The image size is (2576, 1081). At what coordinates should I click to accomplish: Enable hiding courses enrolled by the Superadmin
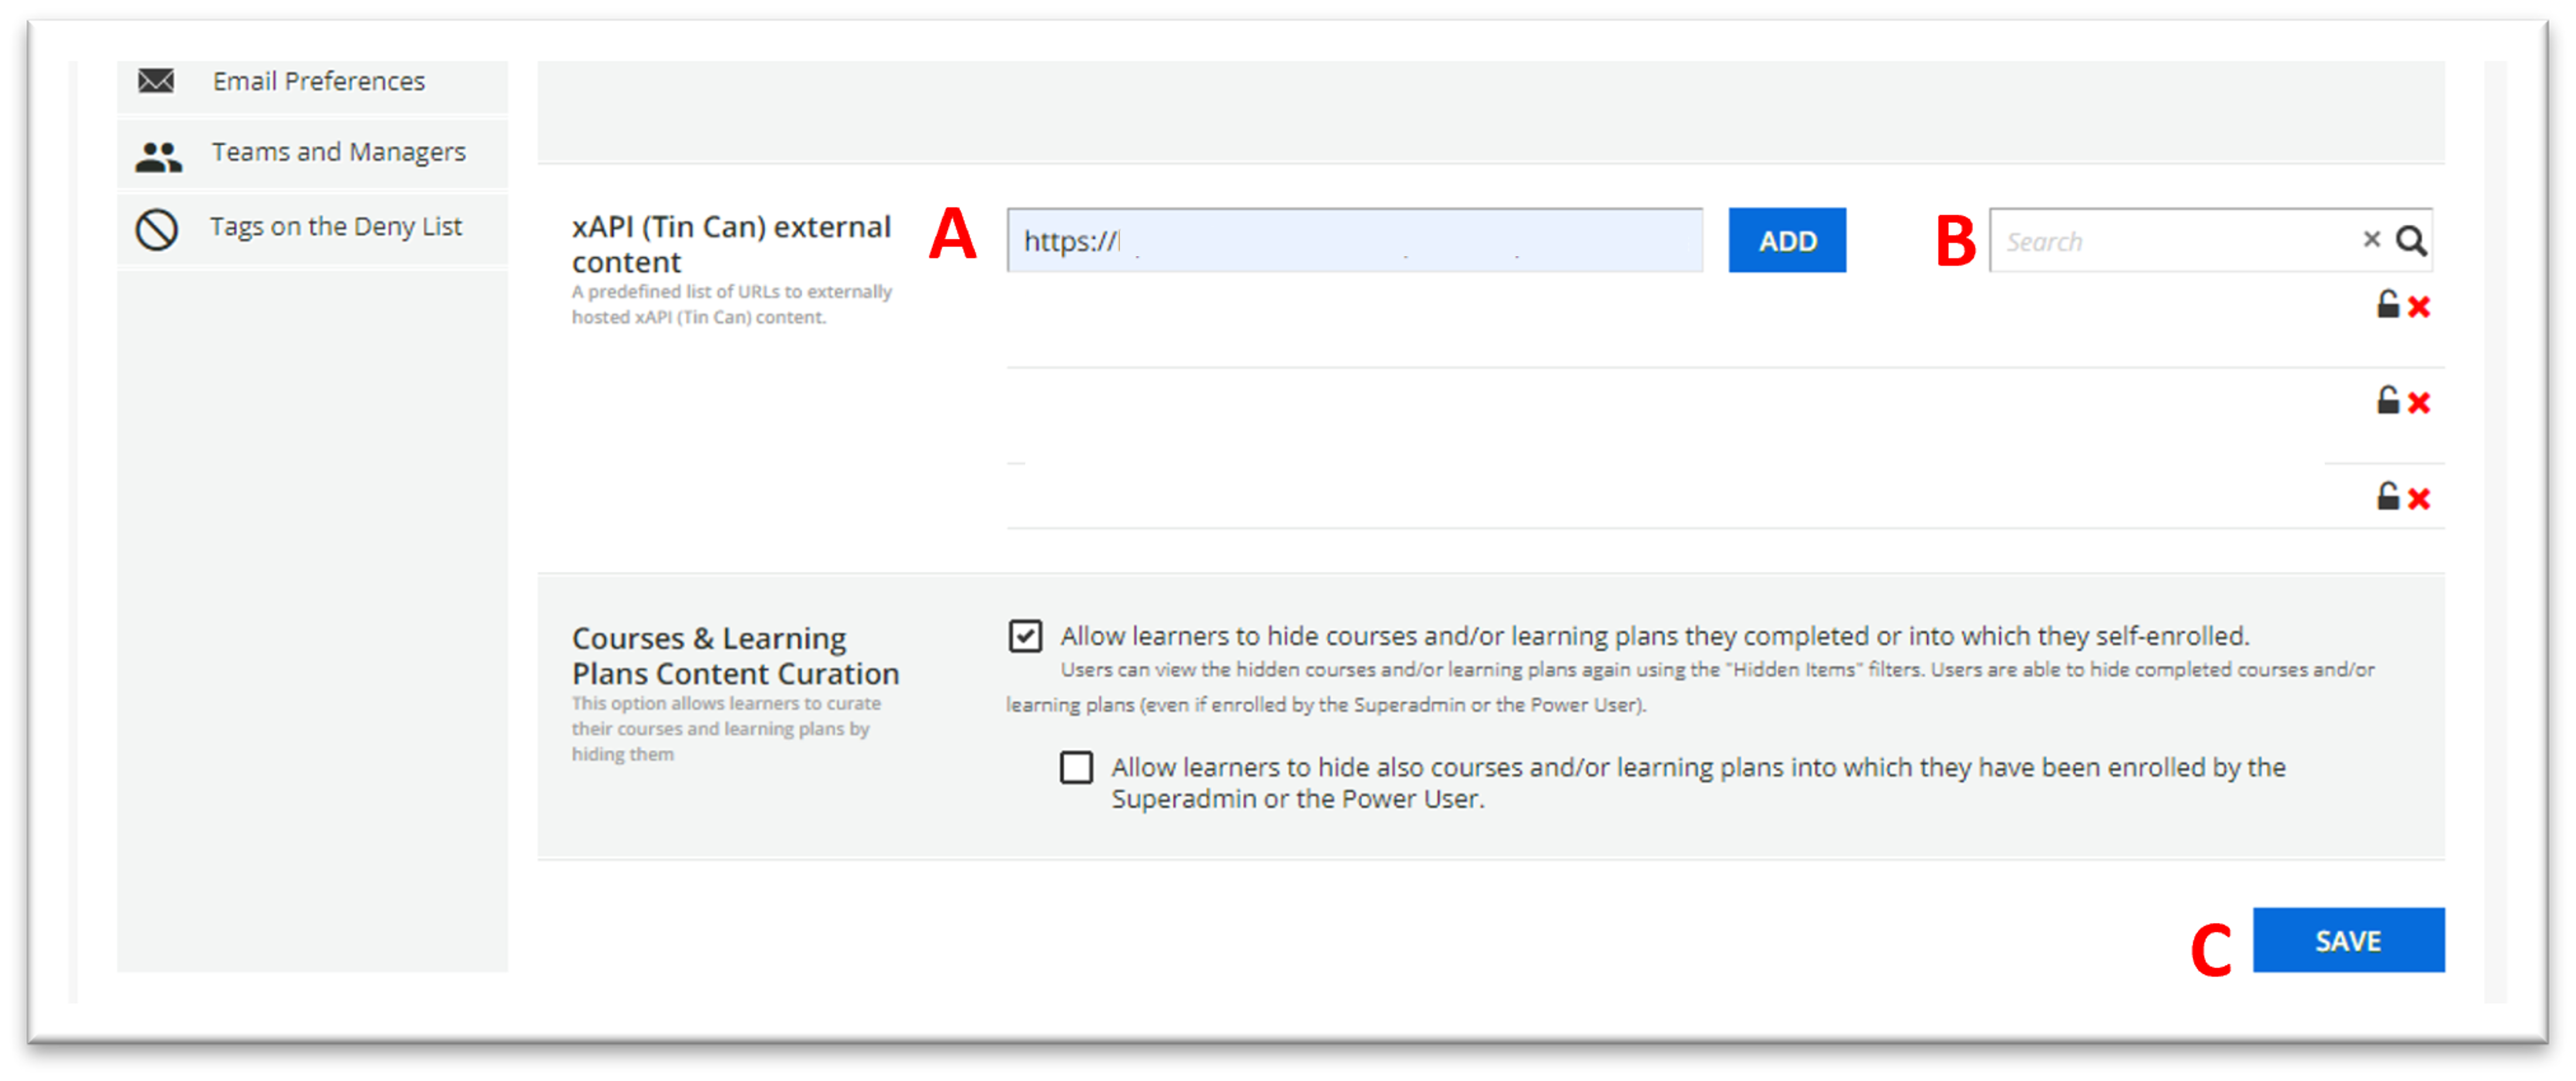[1076, 768]
